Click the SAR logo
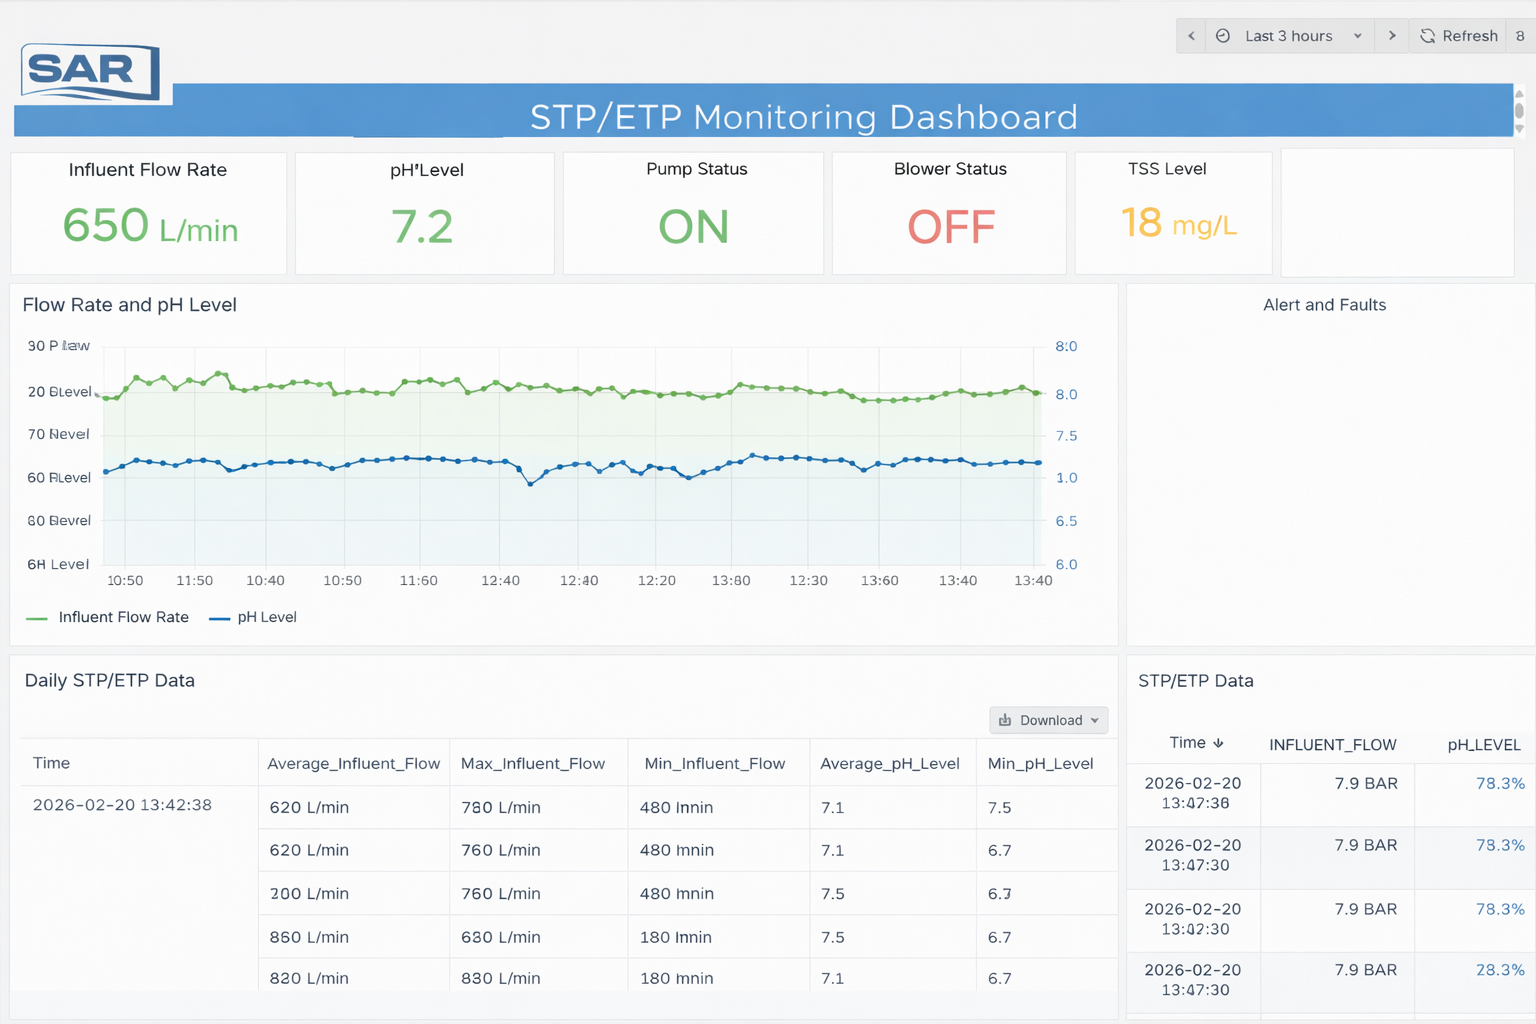The width and height of the screenshot is (1536, 1024). [90, 72]
